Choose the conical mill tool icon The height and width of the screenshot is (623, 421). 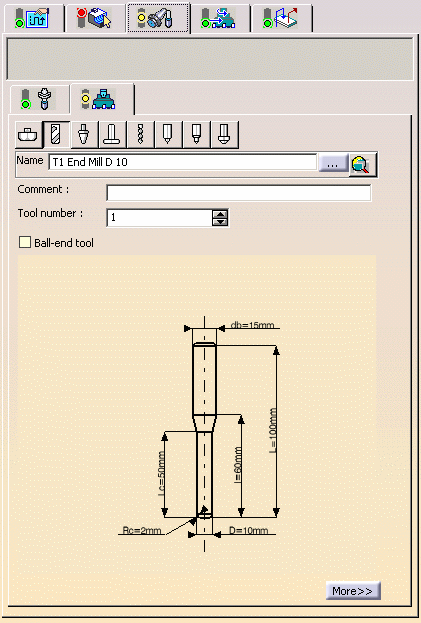pyautogui.click(x=84, y=135)
